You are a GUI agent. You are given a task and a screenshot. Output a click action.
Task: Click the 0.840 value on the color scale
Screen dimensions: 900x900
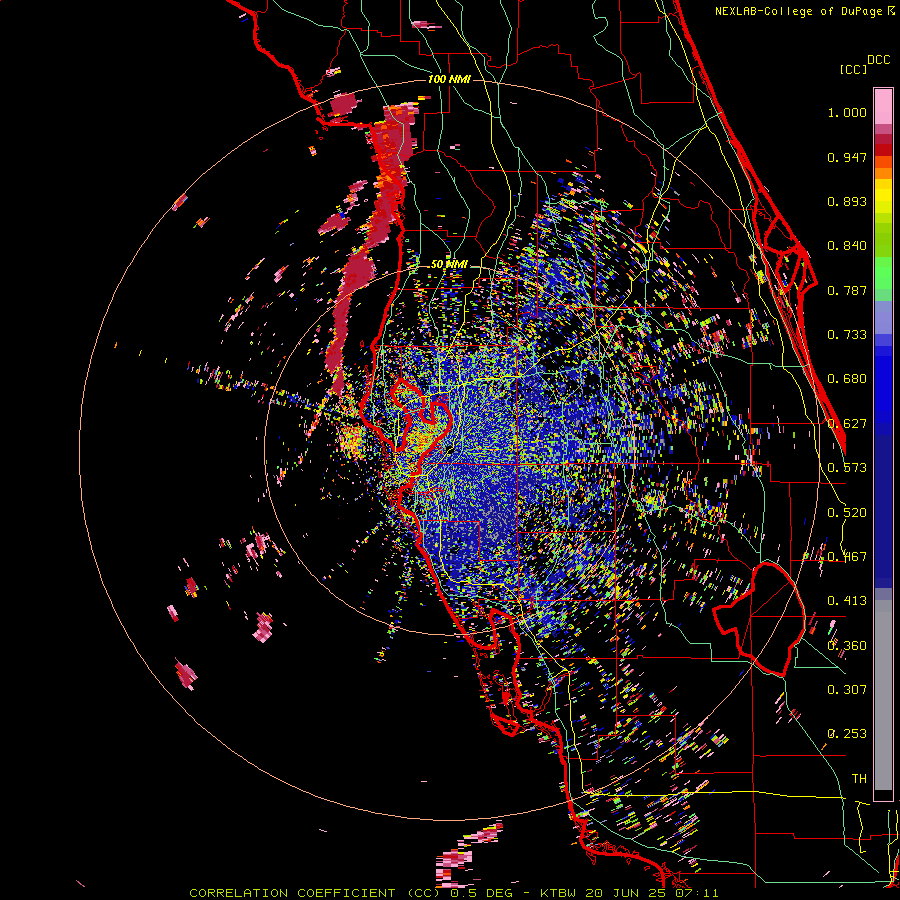click(847, 246)
